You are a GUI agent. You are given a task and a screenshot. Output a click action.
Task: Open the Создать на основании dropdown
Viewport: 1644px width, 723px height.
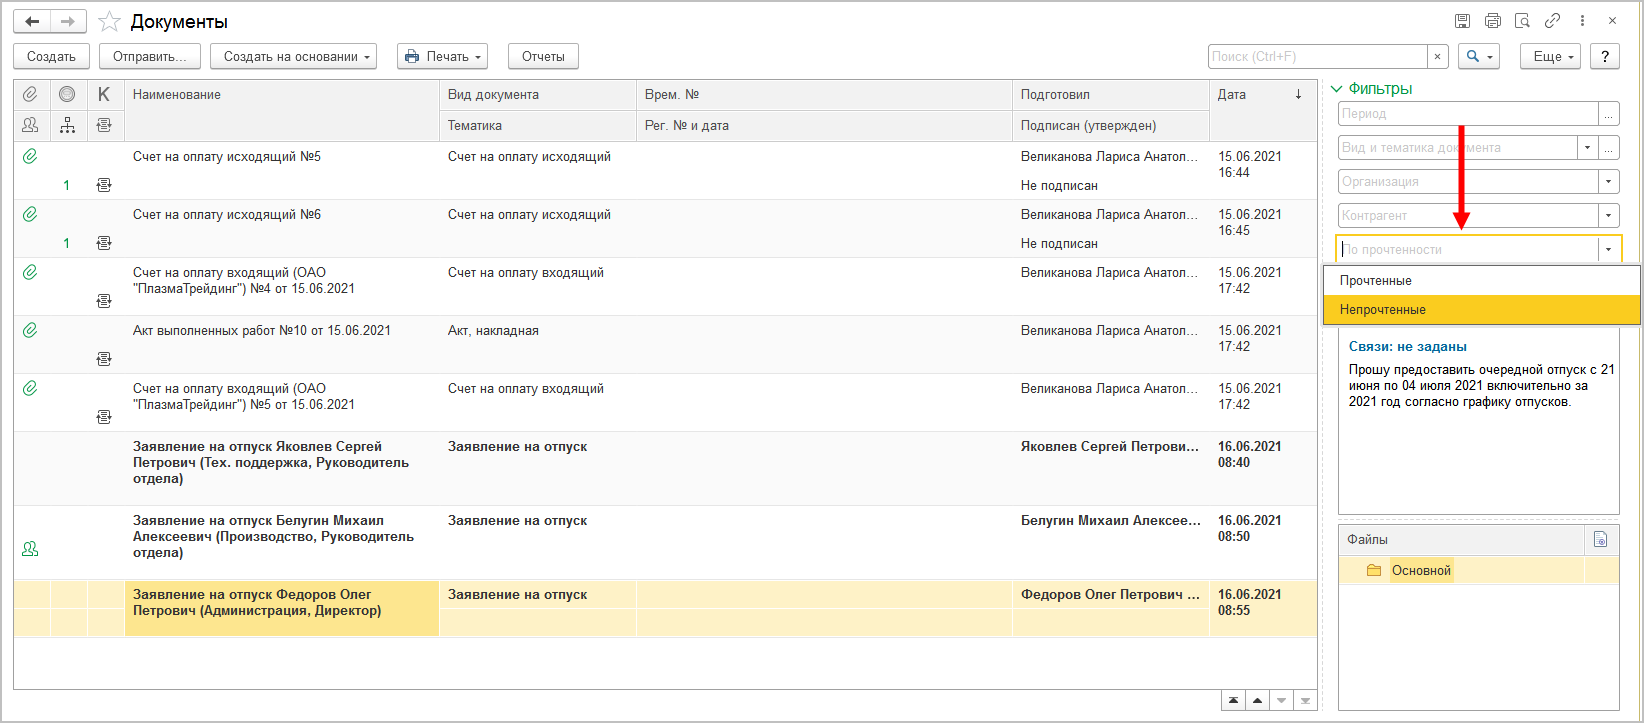click(x=293, y=57)
